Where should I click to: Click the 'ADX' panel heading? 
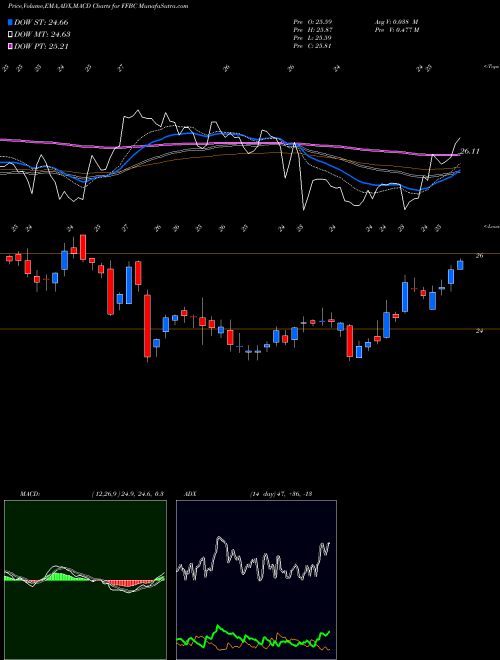pyautogui.click(x=190, y=494)
